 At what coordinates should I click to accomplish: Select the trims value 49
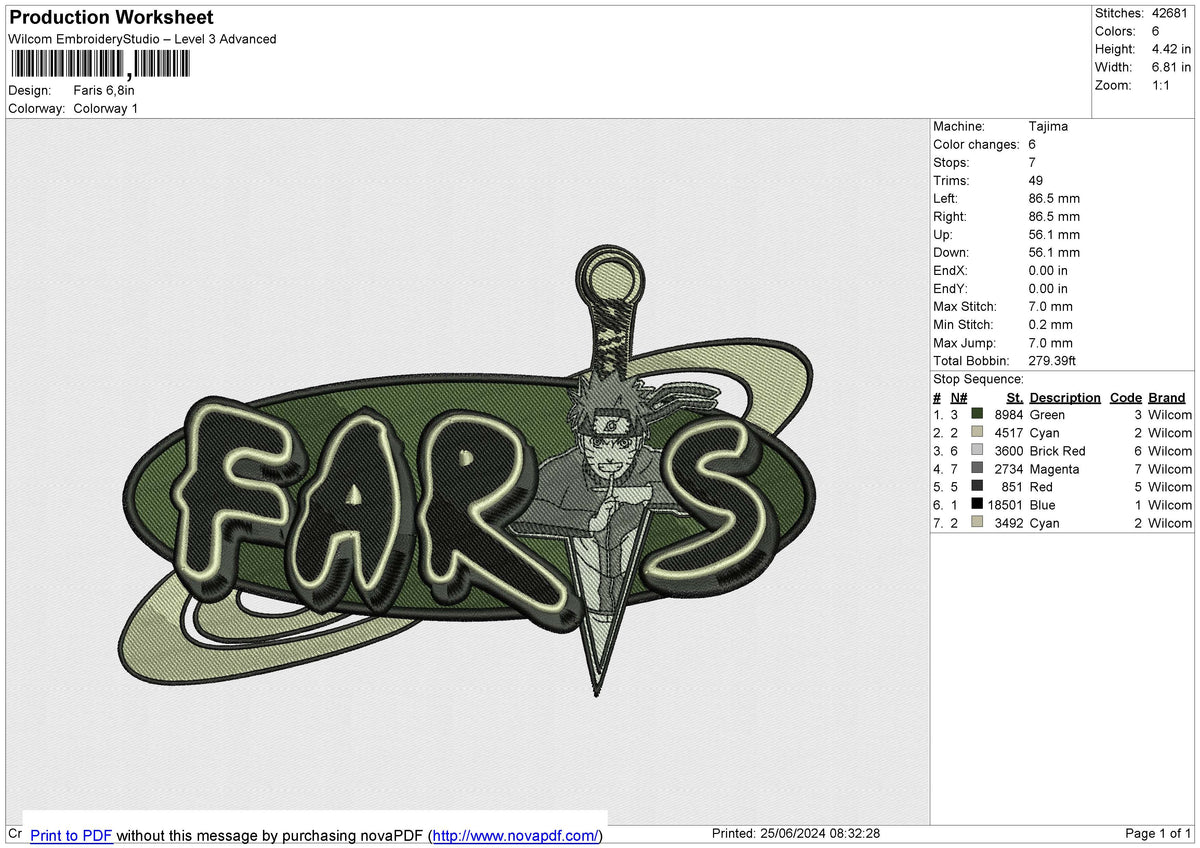pyautogui.click(x=1035, y=181)
